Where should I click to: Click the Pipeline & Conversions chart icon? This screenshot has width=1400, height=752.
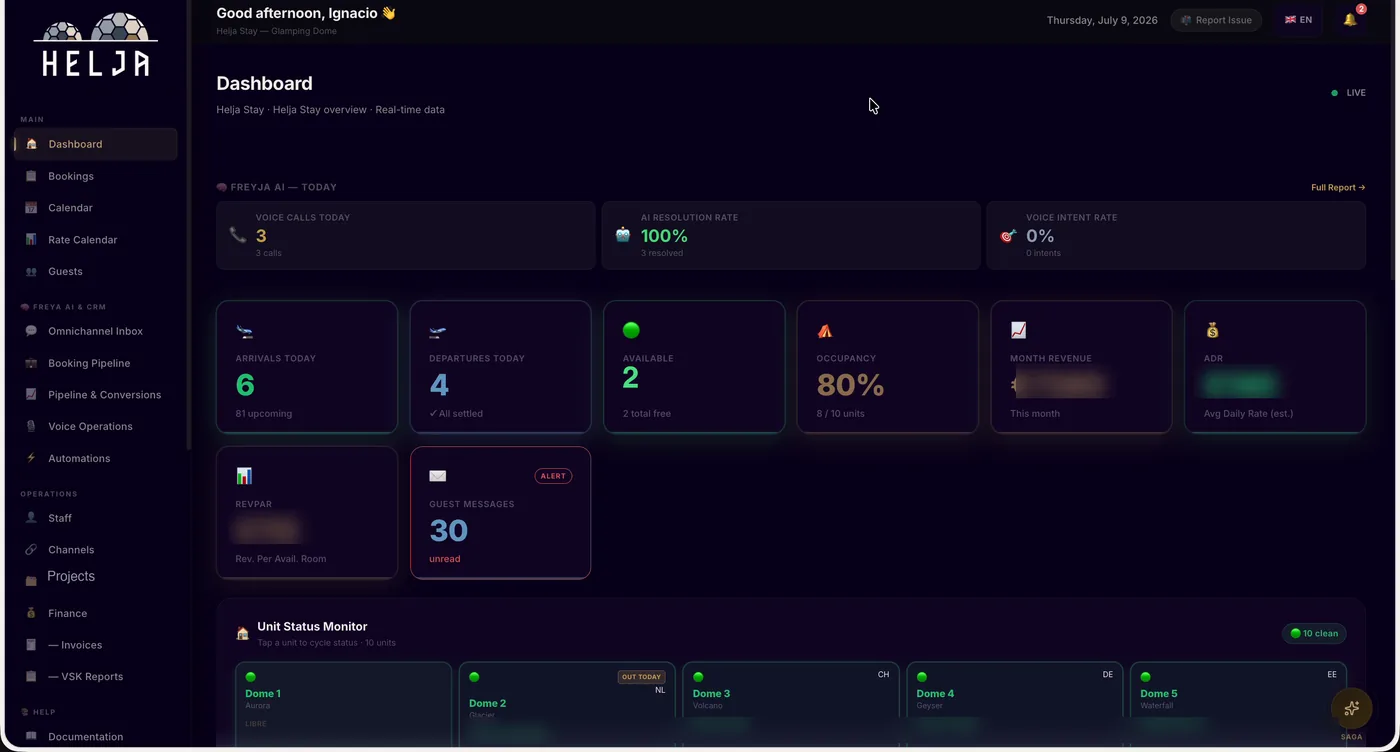(x=31, y=394)
